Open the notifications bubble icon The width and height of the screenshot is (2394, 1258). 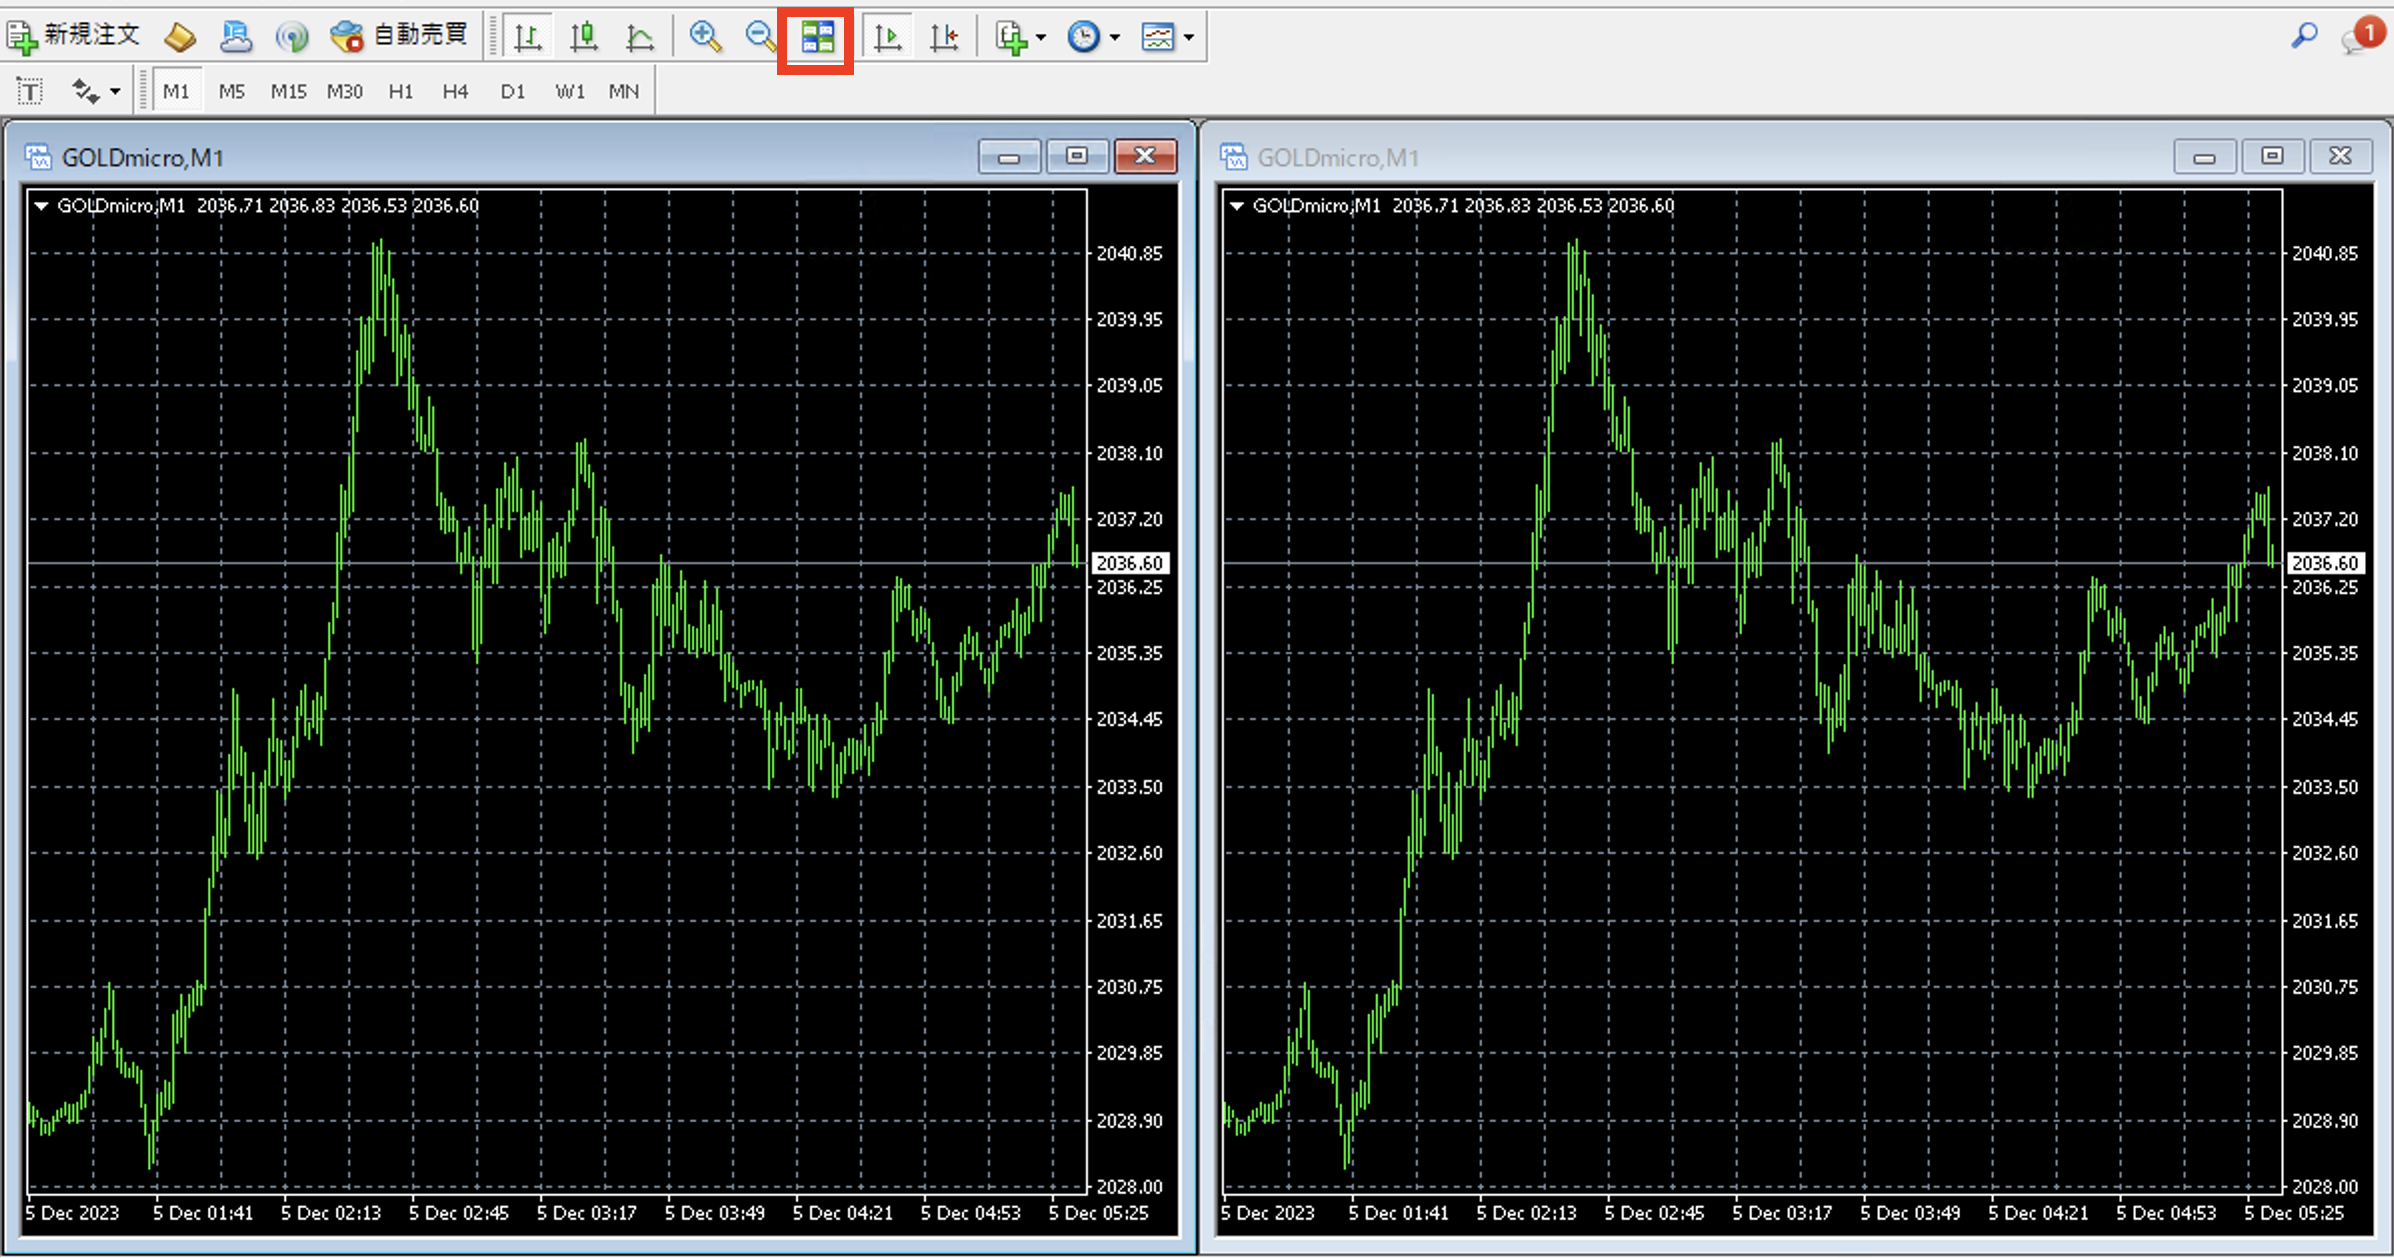point(2362,36)
